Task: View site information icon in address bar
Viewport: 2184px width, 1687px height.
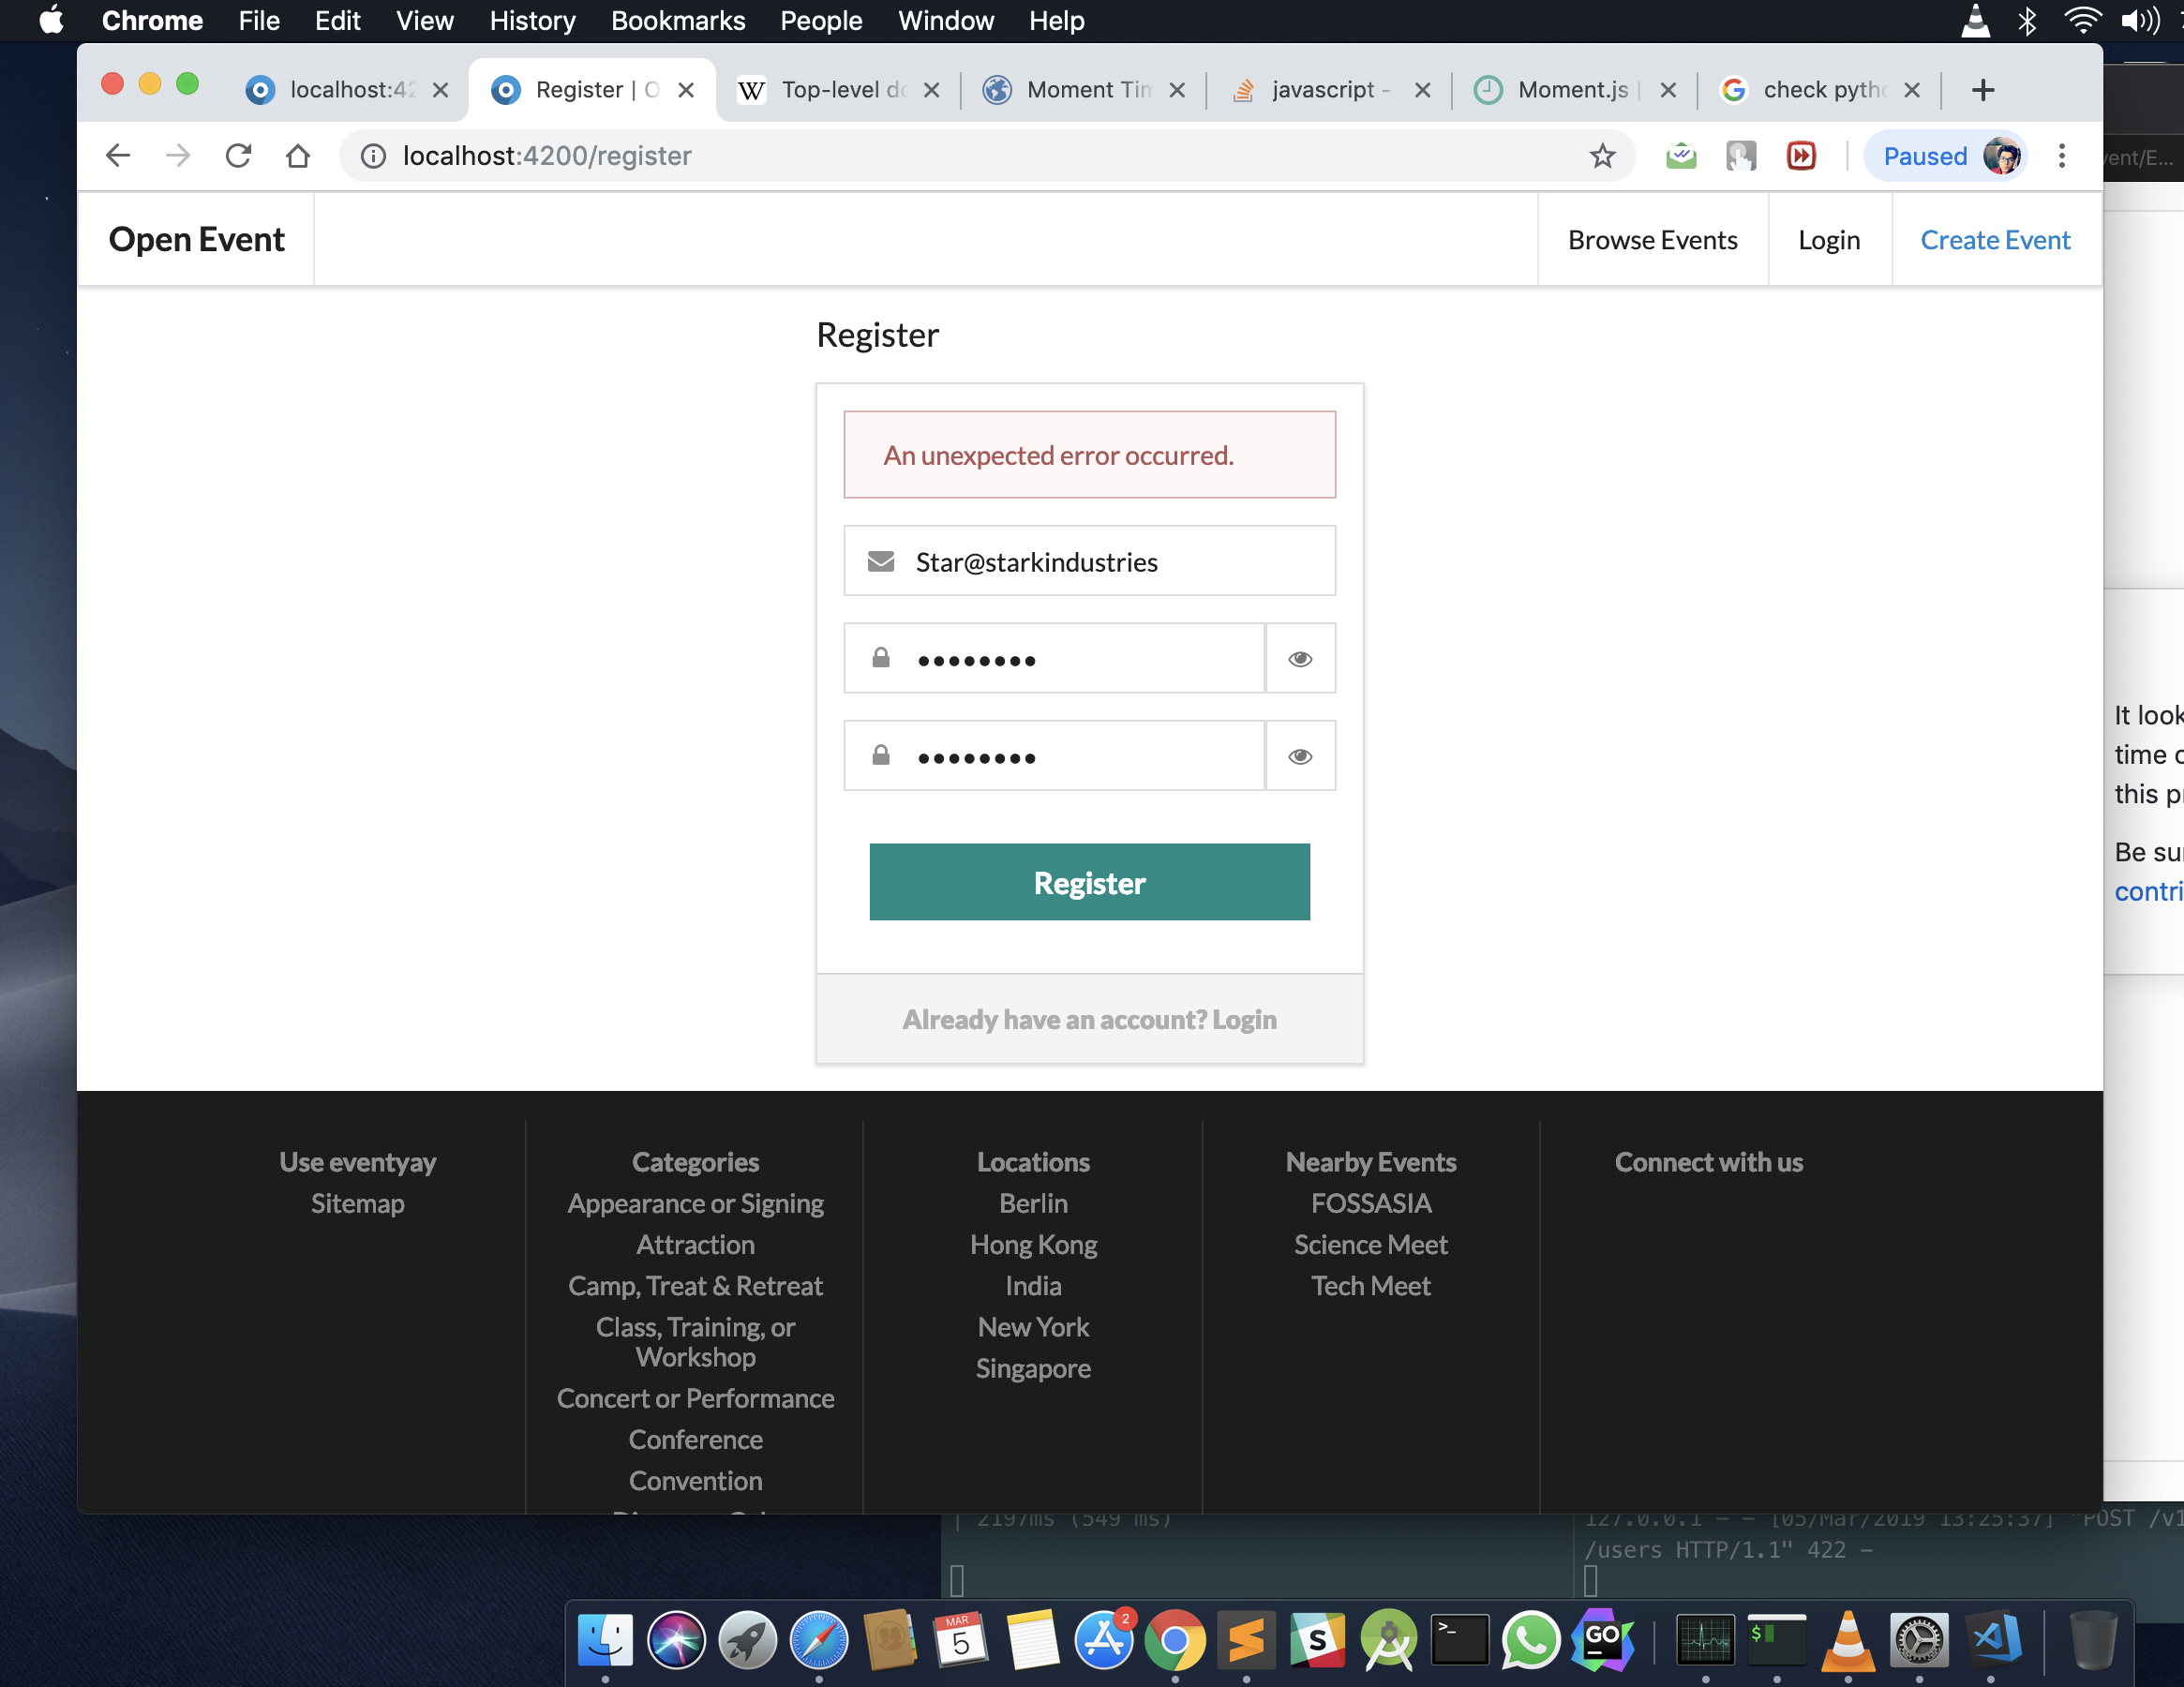Action: tap(373, 156)
